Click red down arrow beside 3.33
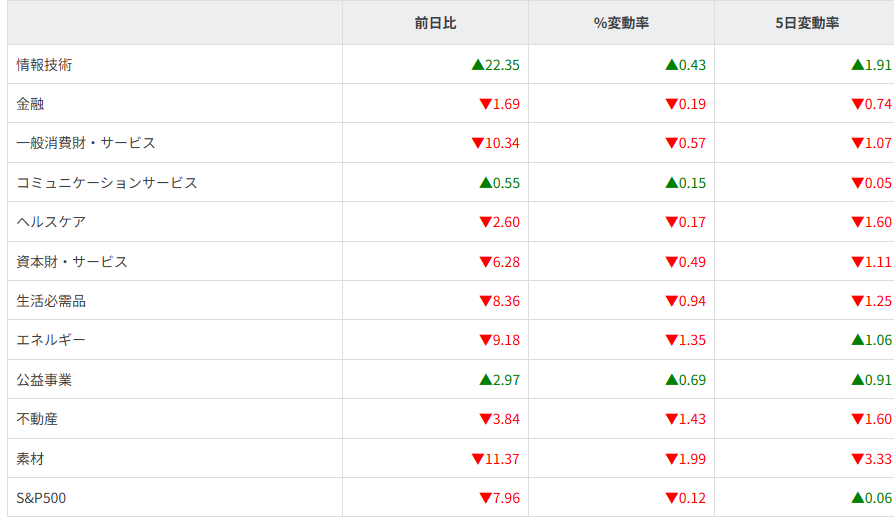The height and width of the screenshot is (532, 894). pyautogui.click(x=857, y=459)
